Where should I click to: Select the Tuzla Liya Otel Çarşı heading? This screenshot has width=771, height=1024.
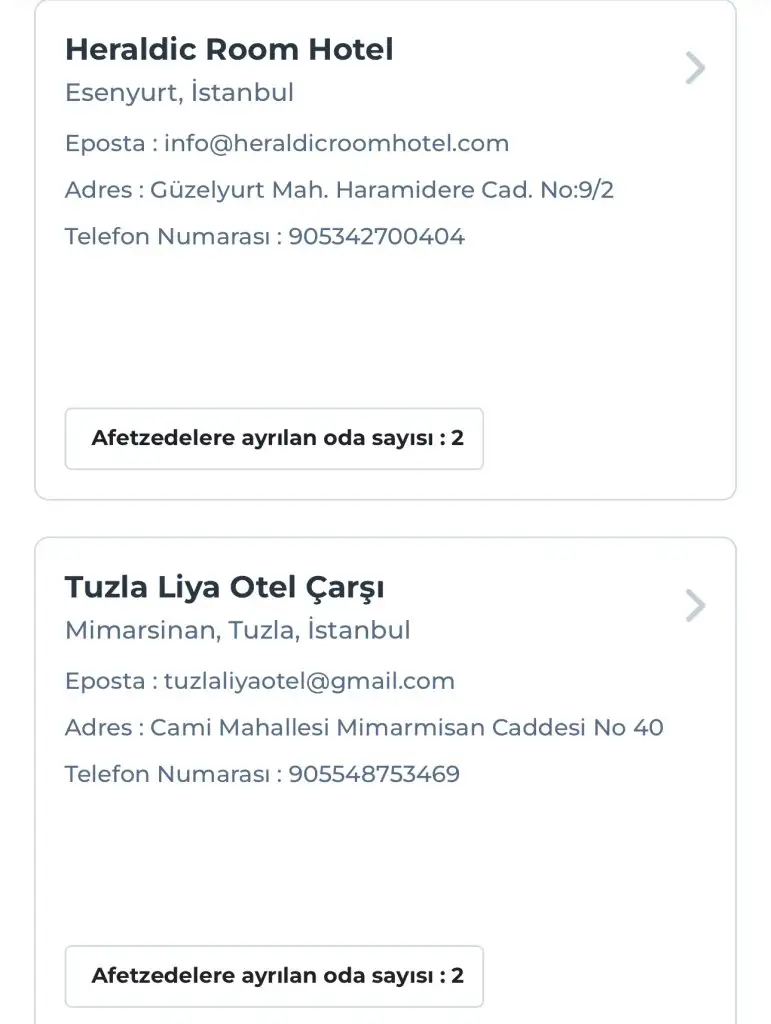(224, 587)
